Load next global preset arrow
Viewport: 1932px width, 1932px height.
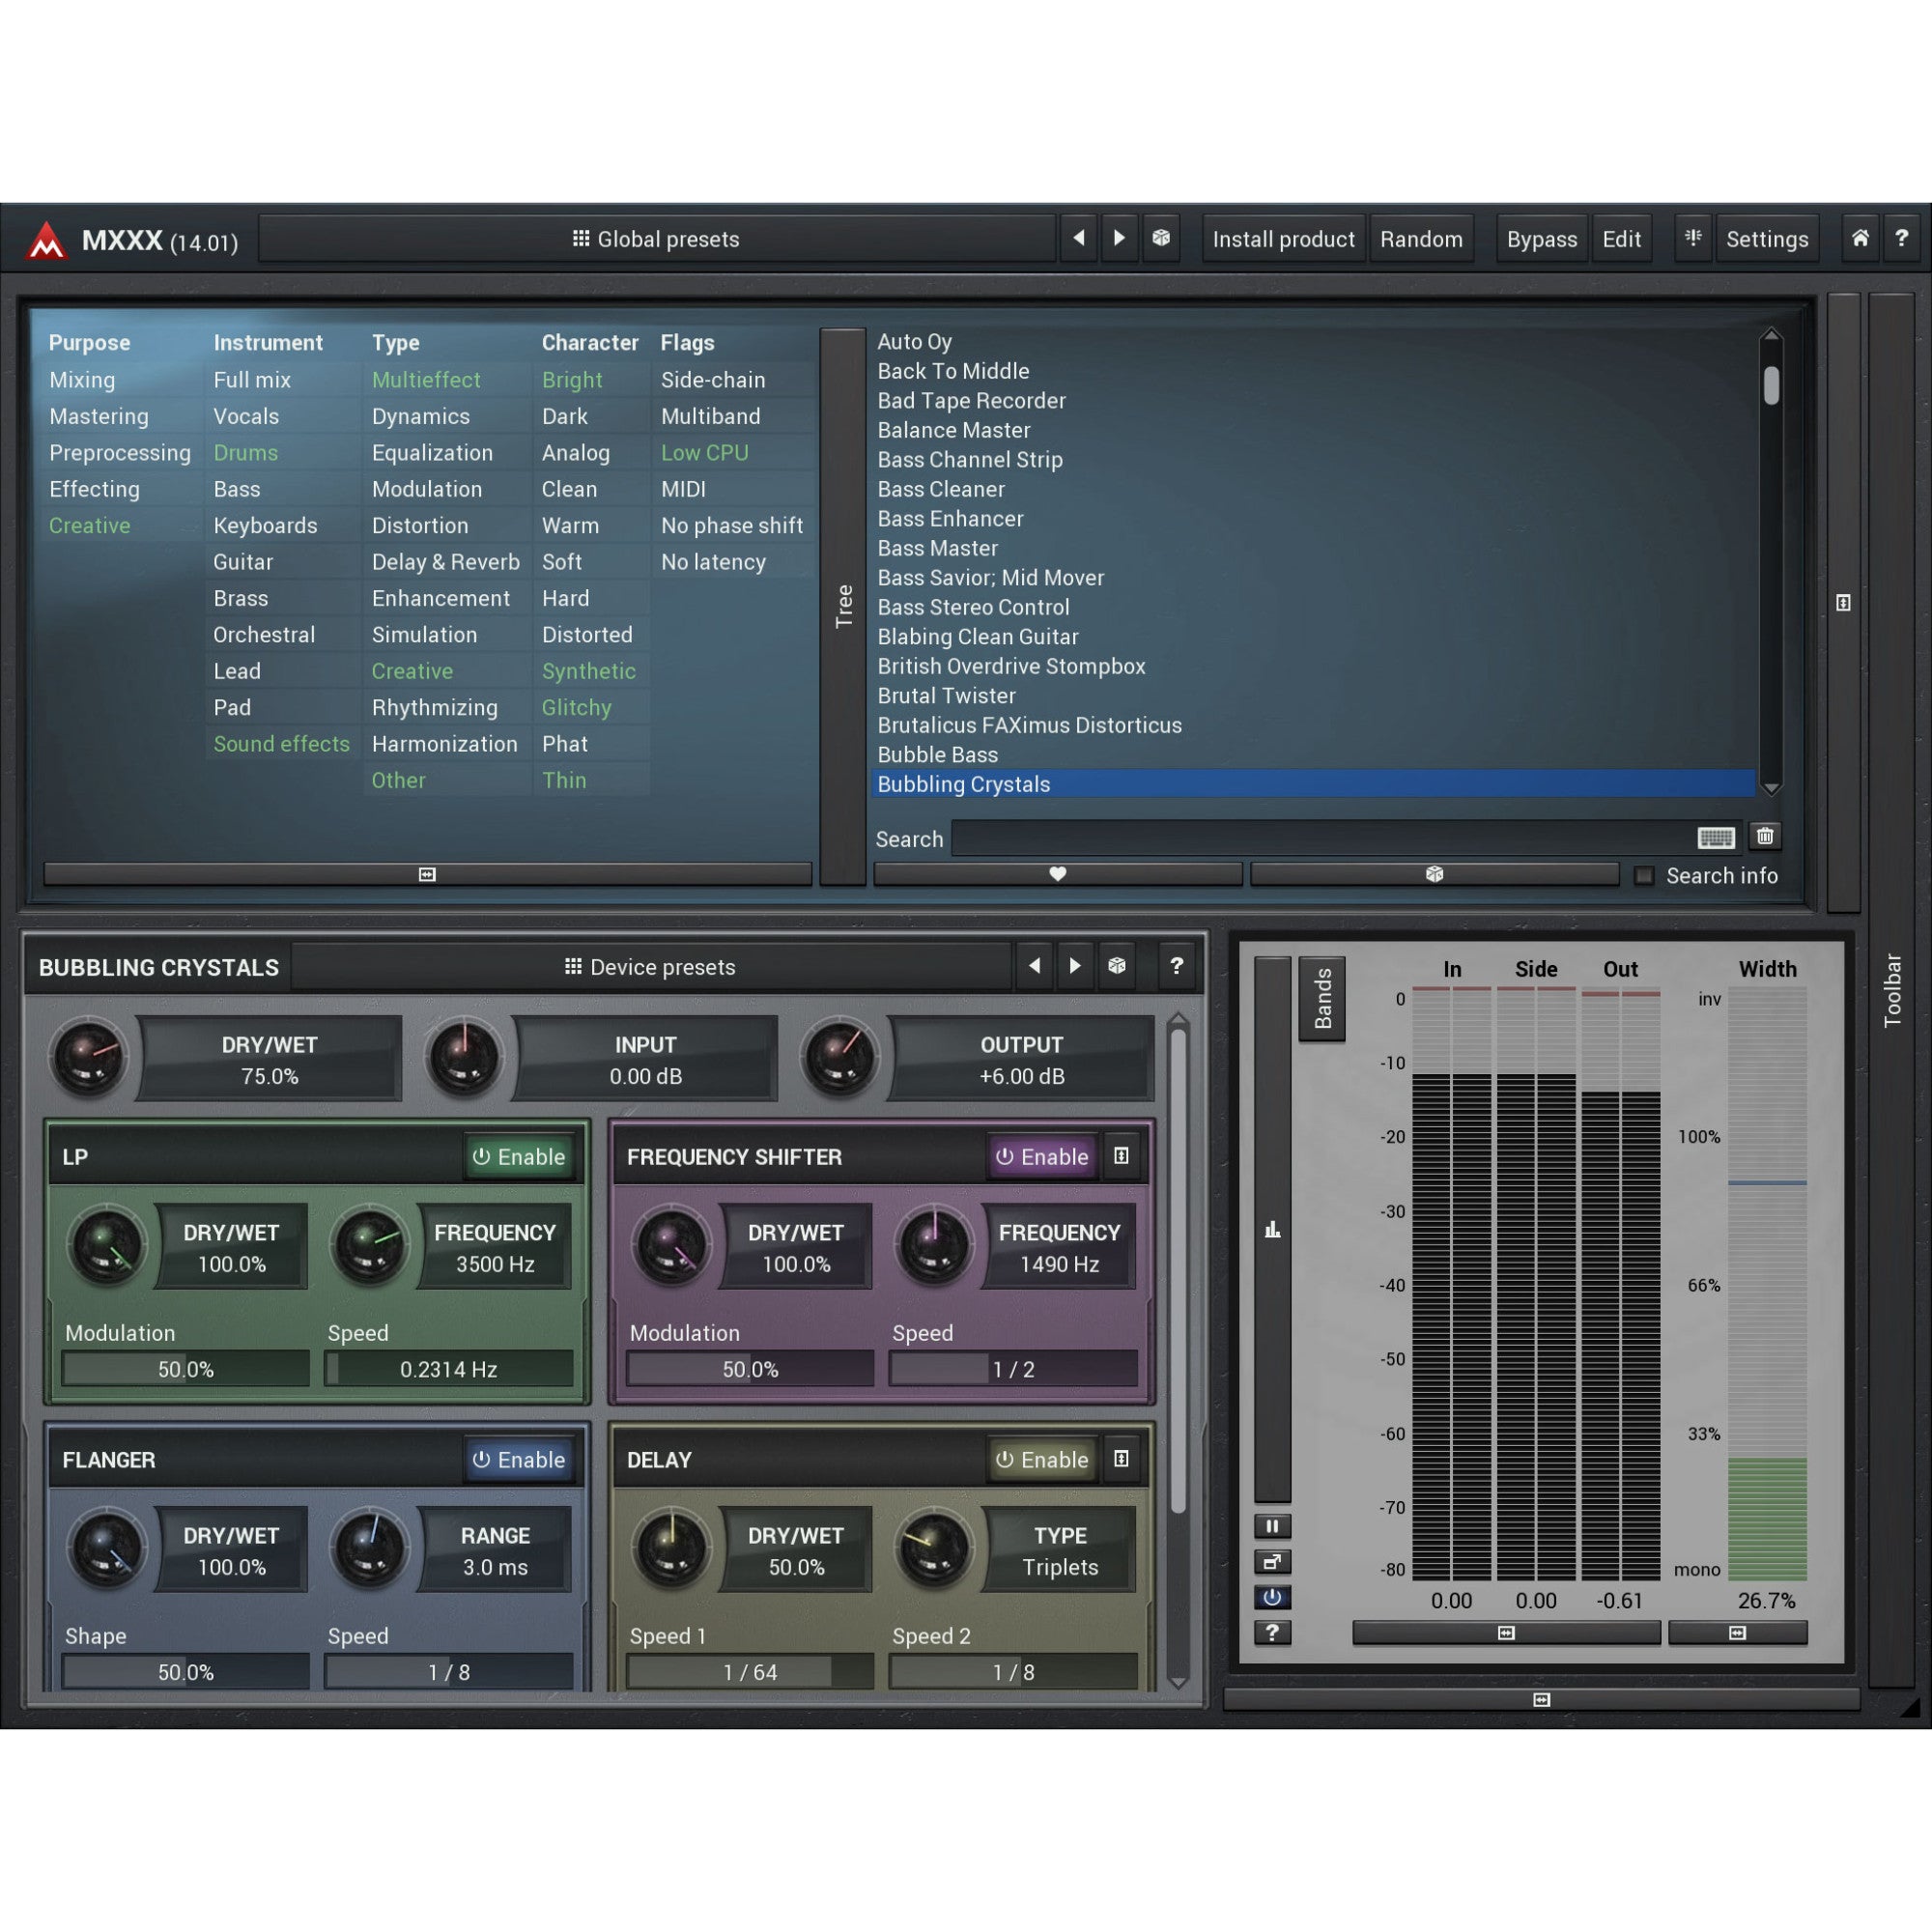(x=1119, y=238)
